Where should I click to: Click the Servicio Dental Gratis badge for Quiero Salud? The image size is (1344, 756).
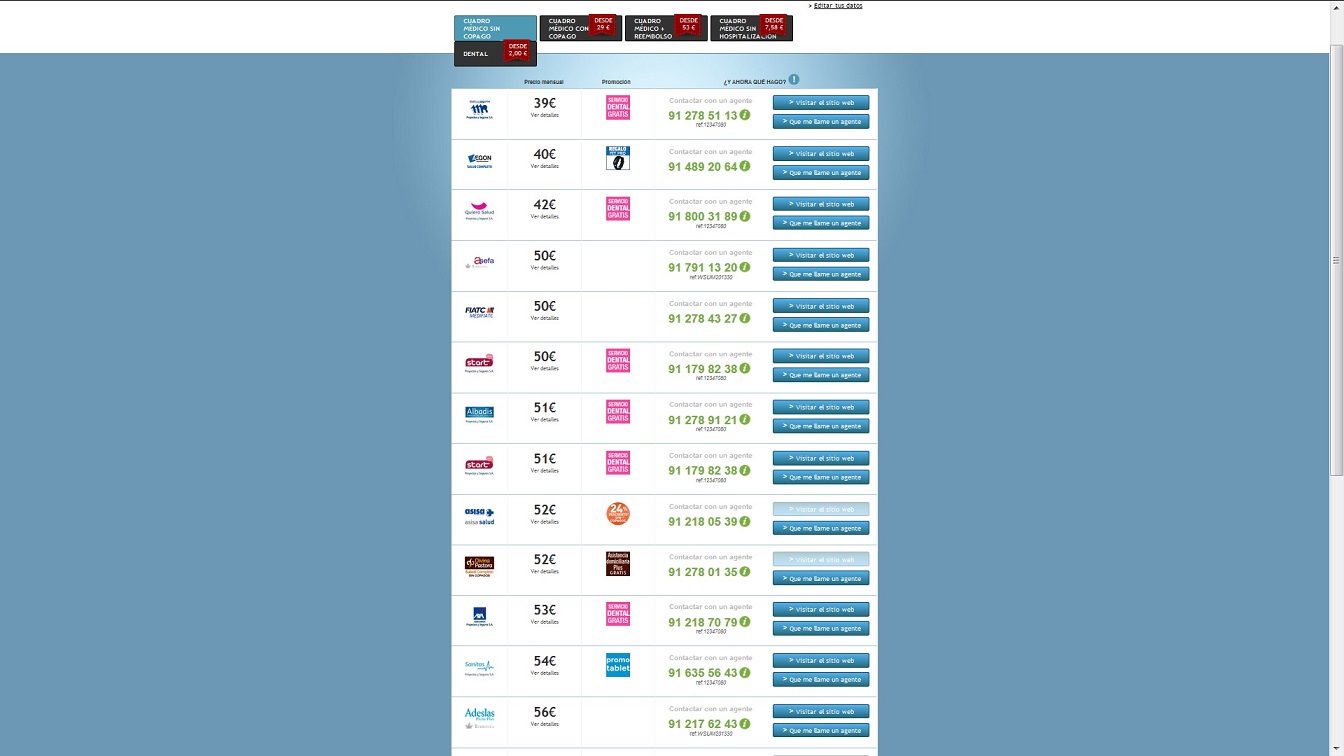618,208
